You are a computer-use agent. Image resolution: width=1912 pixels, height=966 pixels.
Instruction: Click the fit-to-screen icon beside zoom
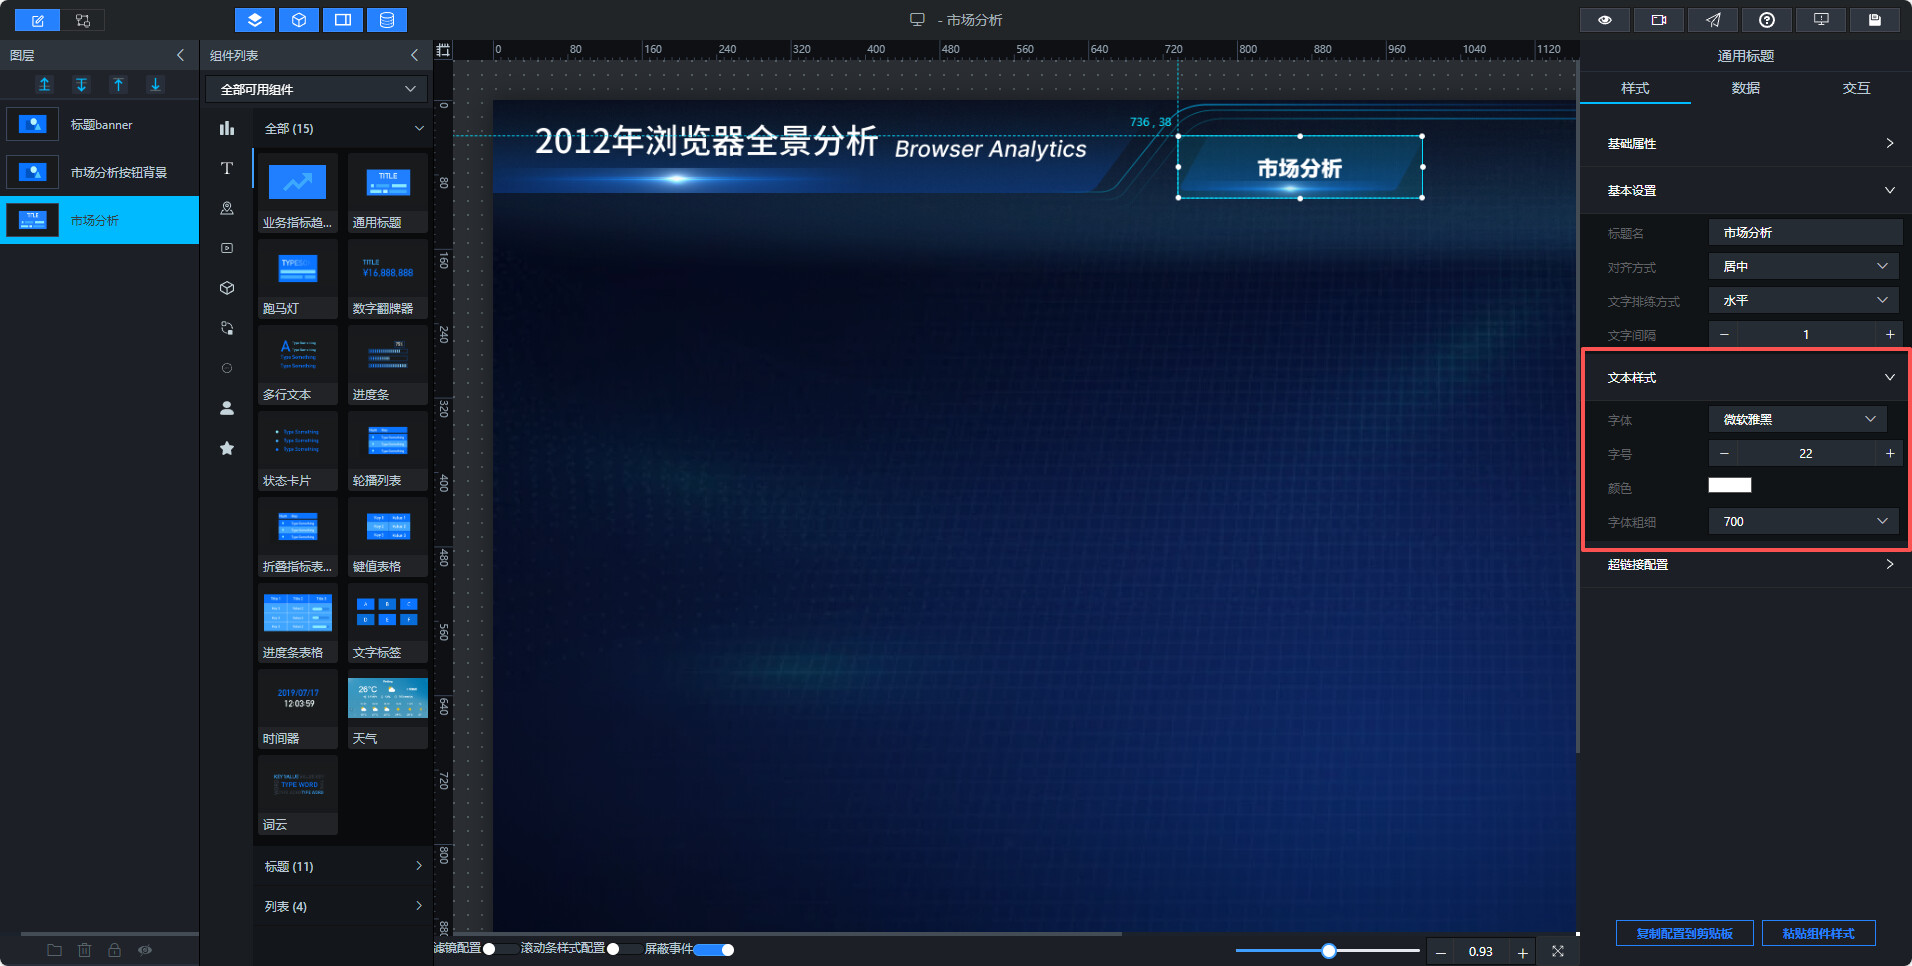[1558, 951]
